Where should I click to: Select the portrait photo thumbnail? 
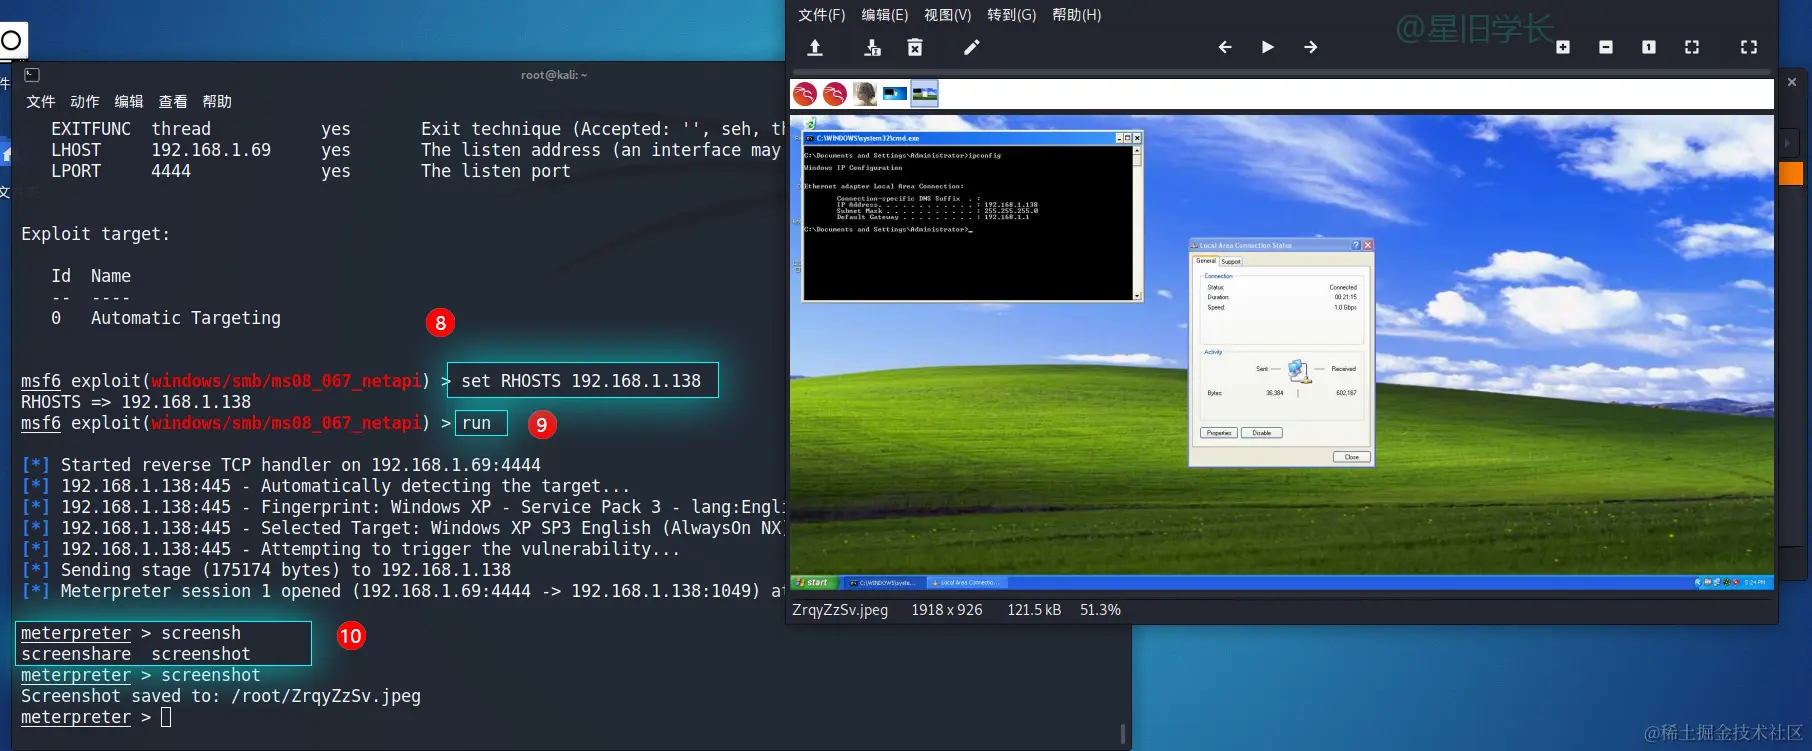tap(865, 94)
